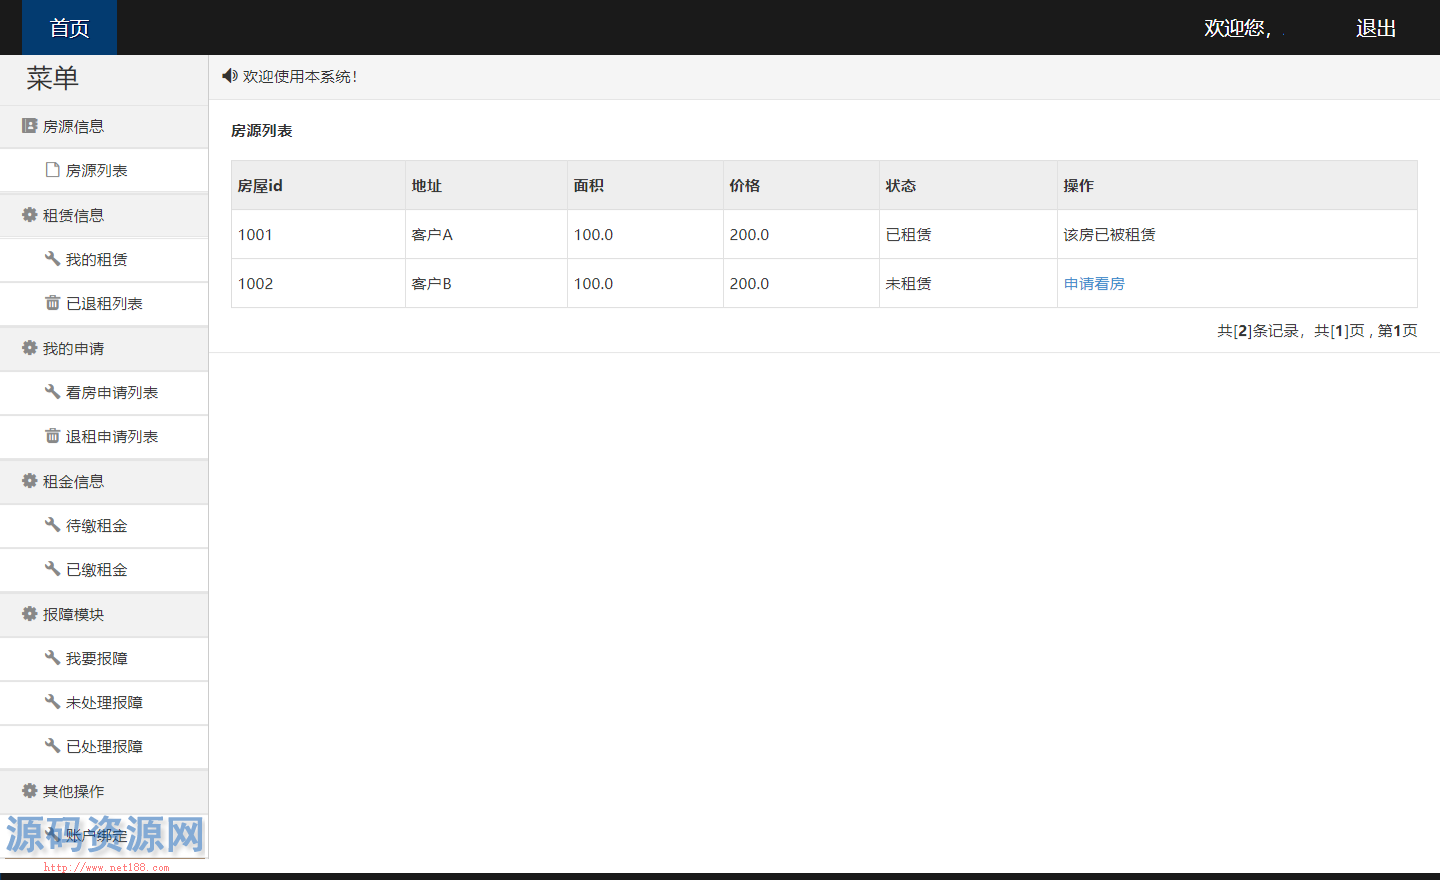Click the 地址 column header
Viewport: 1440px width, 880px height.
click(x=486, y=185)
